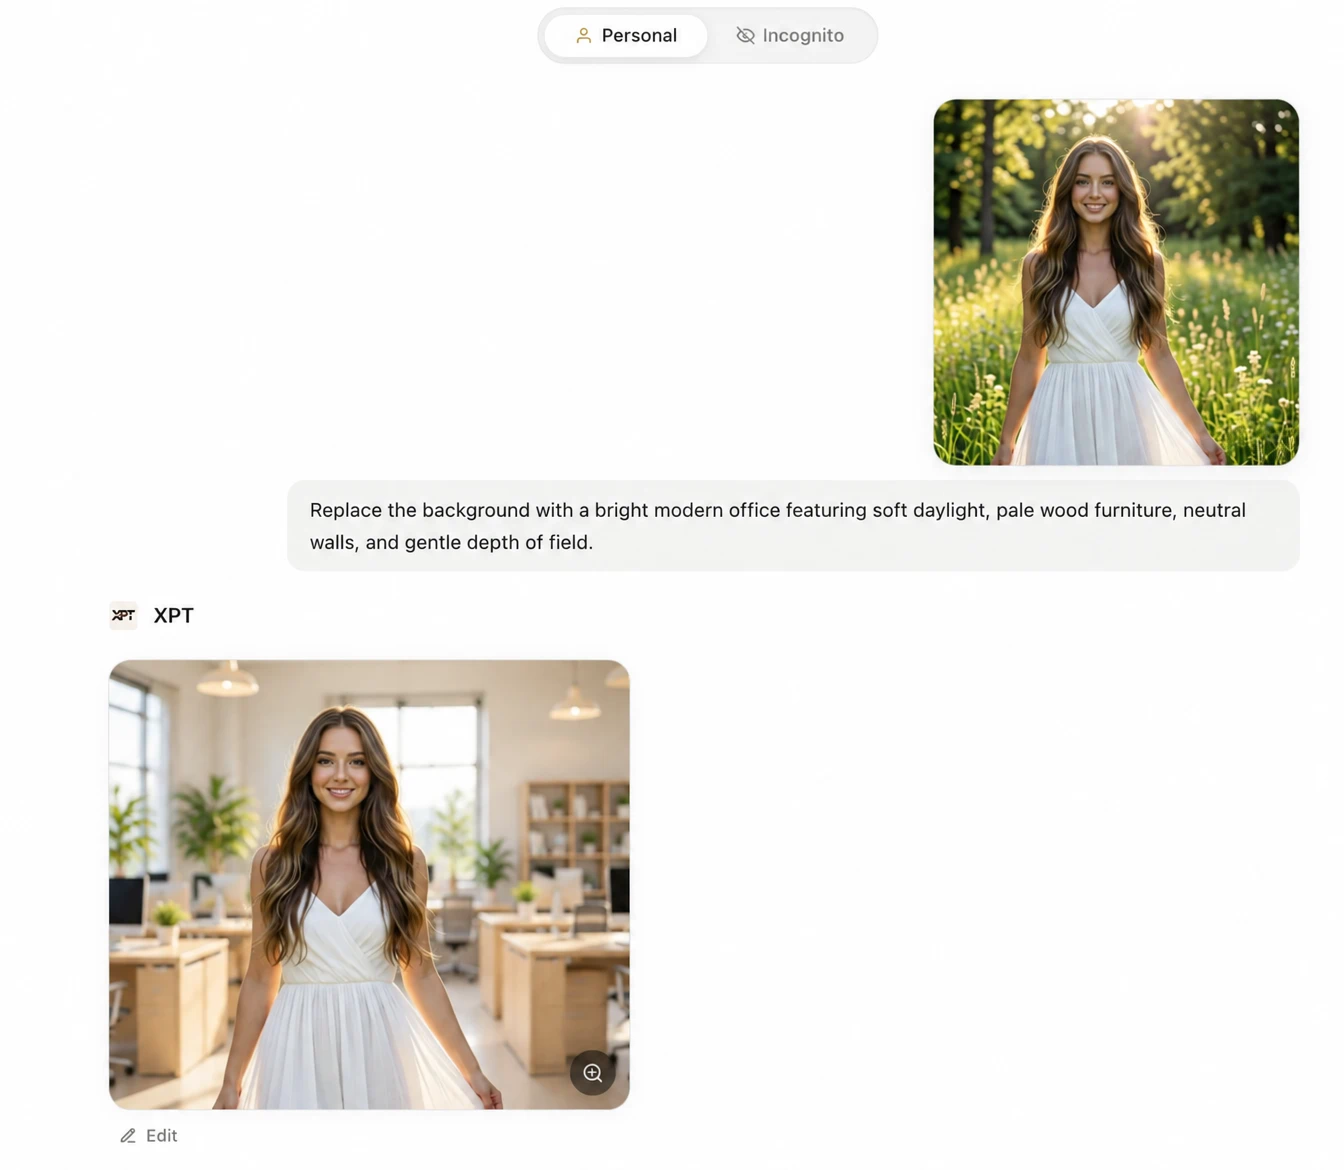Viewport: 1344px width, 1170px height.
Task: Click the Edit button below the image
Action: pos(149,1136)
